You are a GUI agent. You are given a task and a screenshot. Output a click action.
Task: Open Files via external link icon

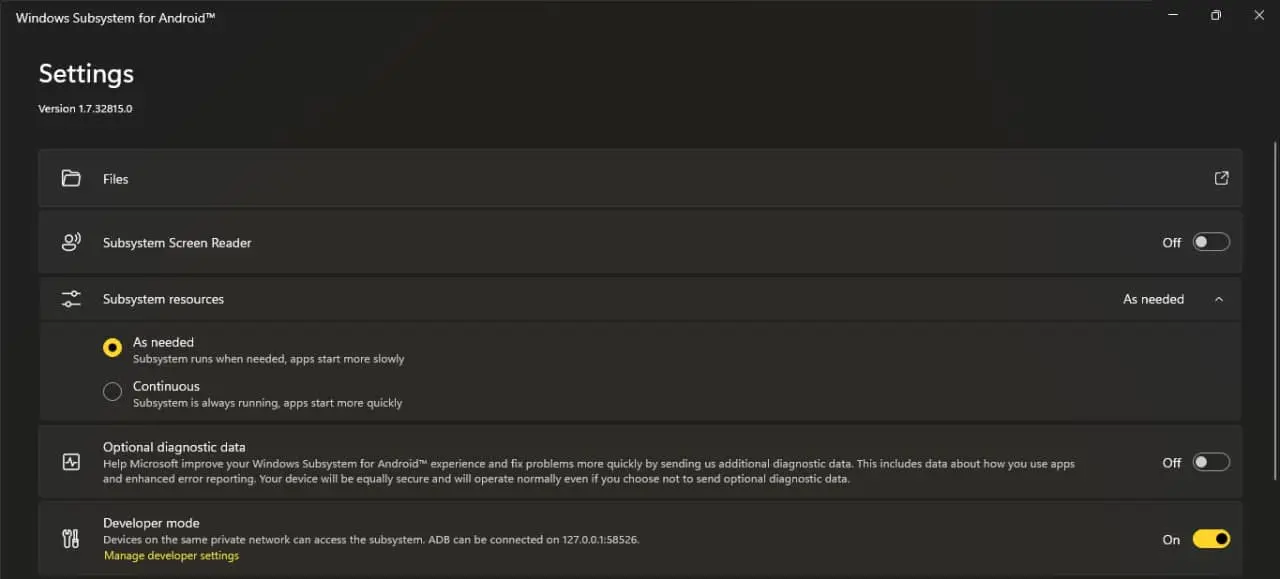[1221, 178]
